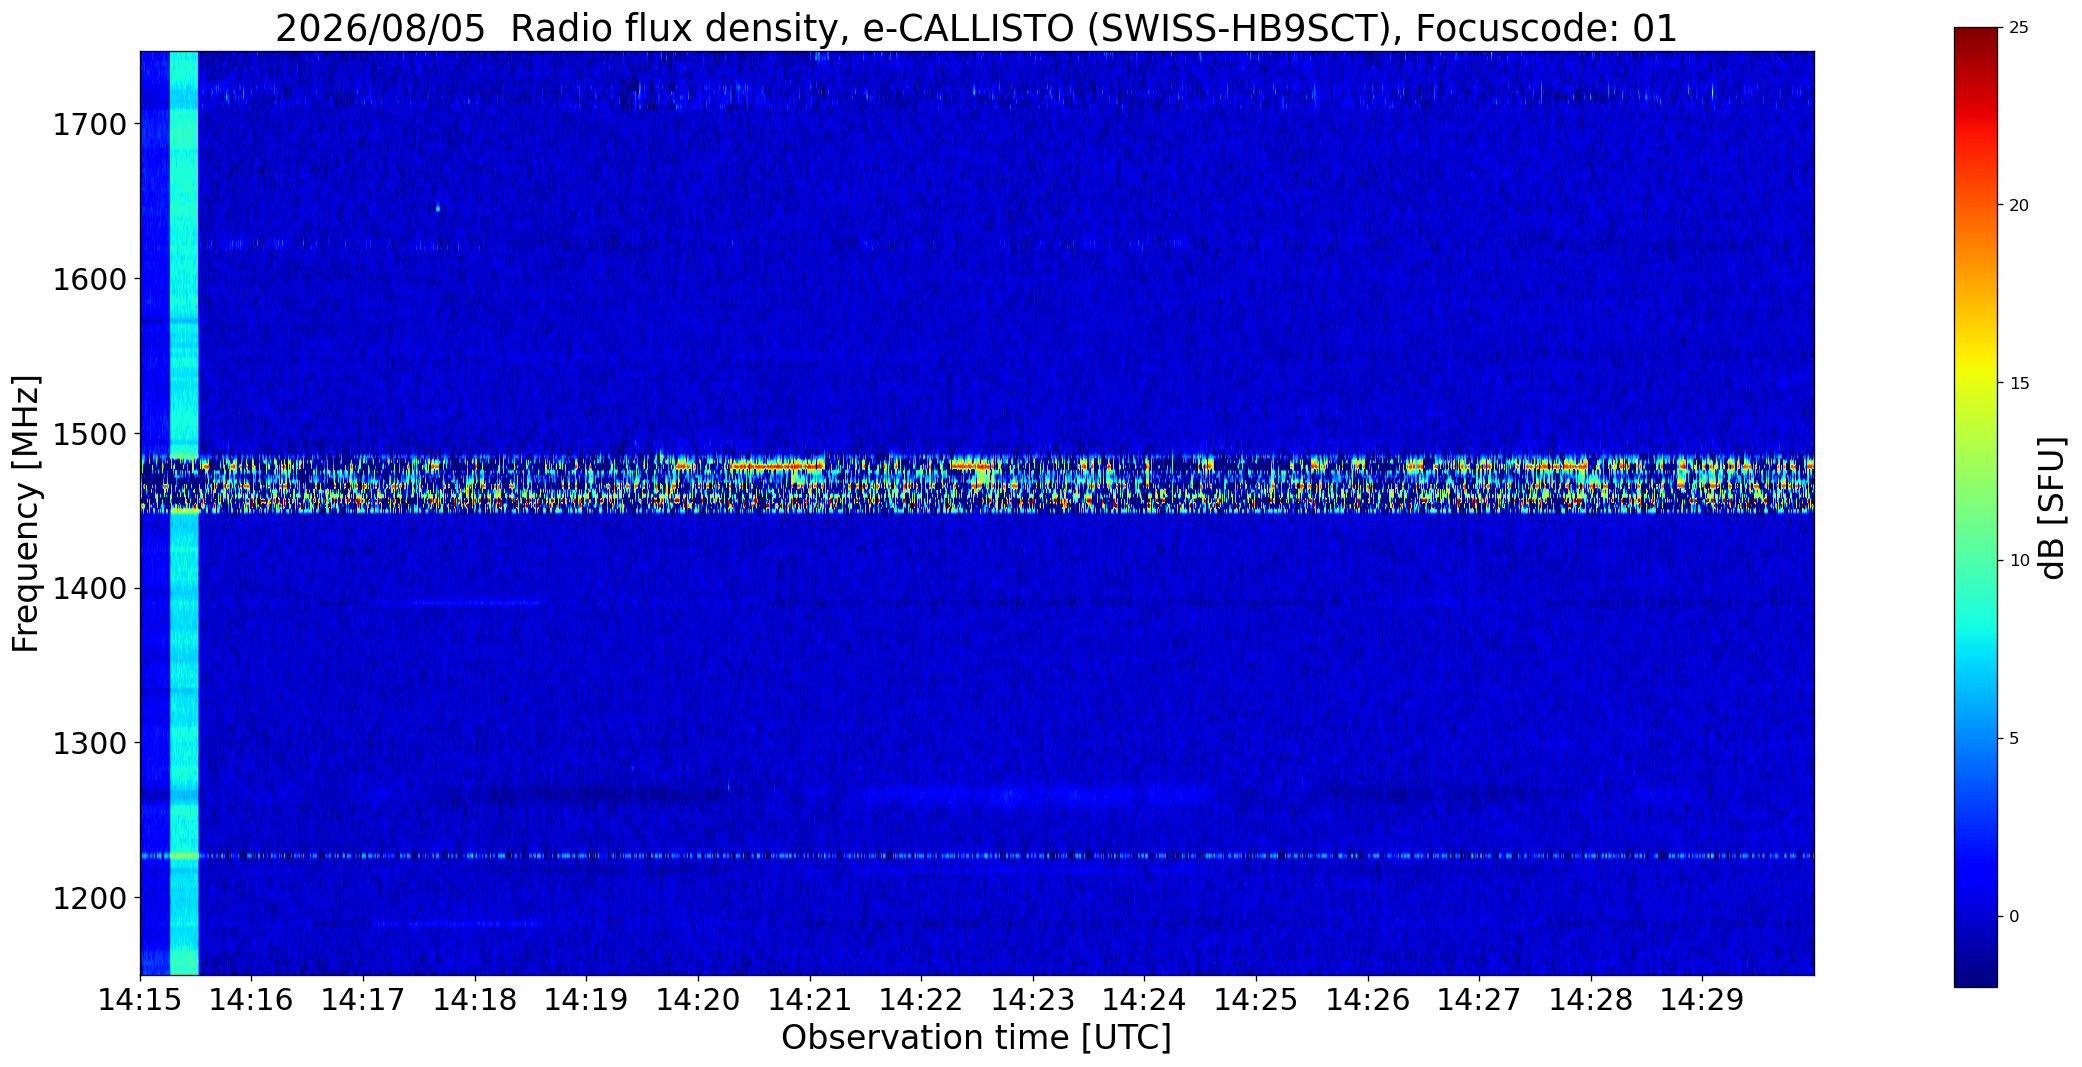Screen dimensions: 2082x1067
Task: Click the 14:16 time tick label
Action: [x=252, y=1000]
